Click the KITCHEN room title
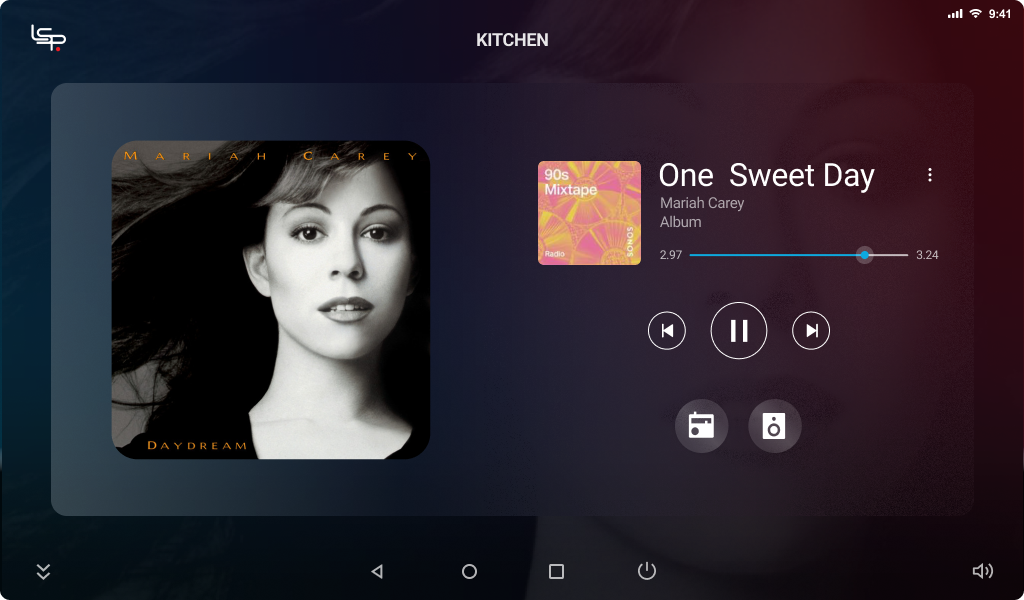1024x600 pixels. click(512, 40)
